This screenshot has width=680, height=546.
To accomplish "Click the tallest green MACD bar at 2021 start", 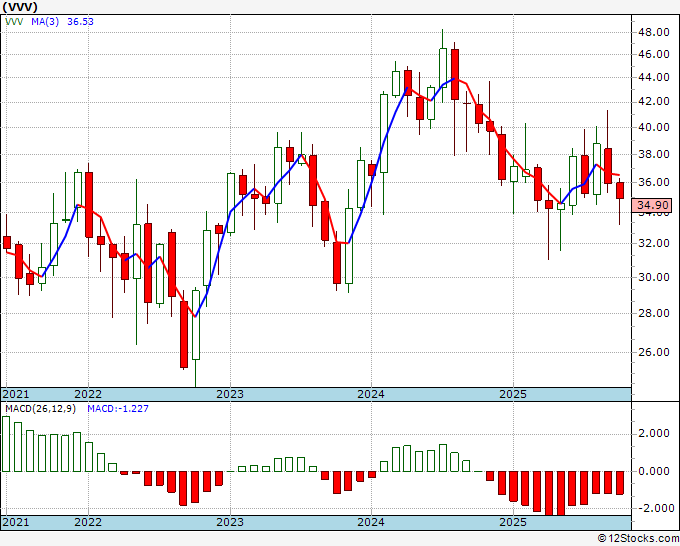I will coord(6,444).
